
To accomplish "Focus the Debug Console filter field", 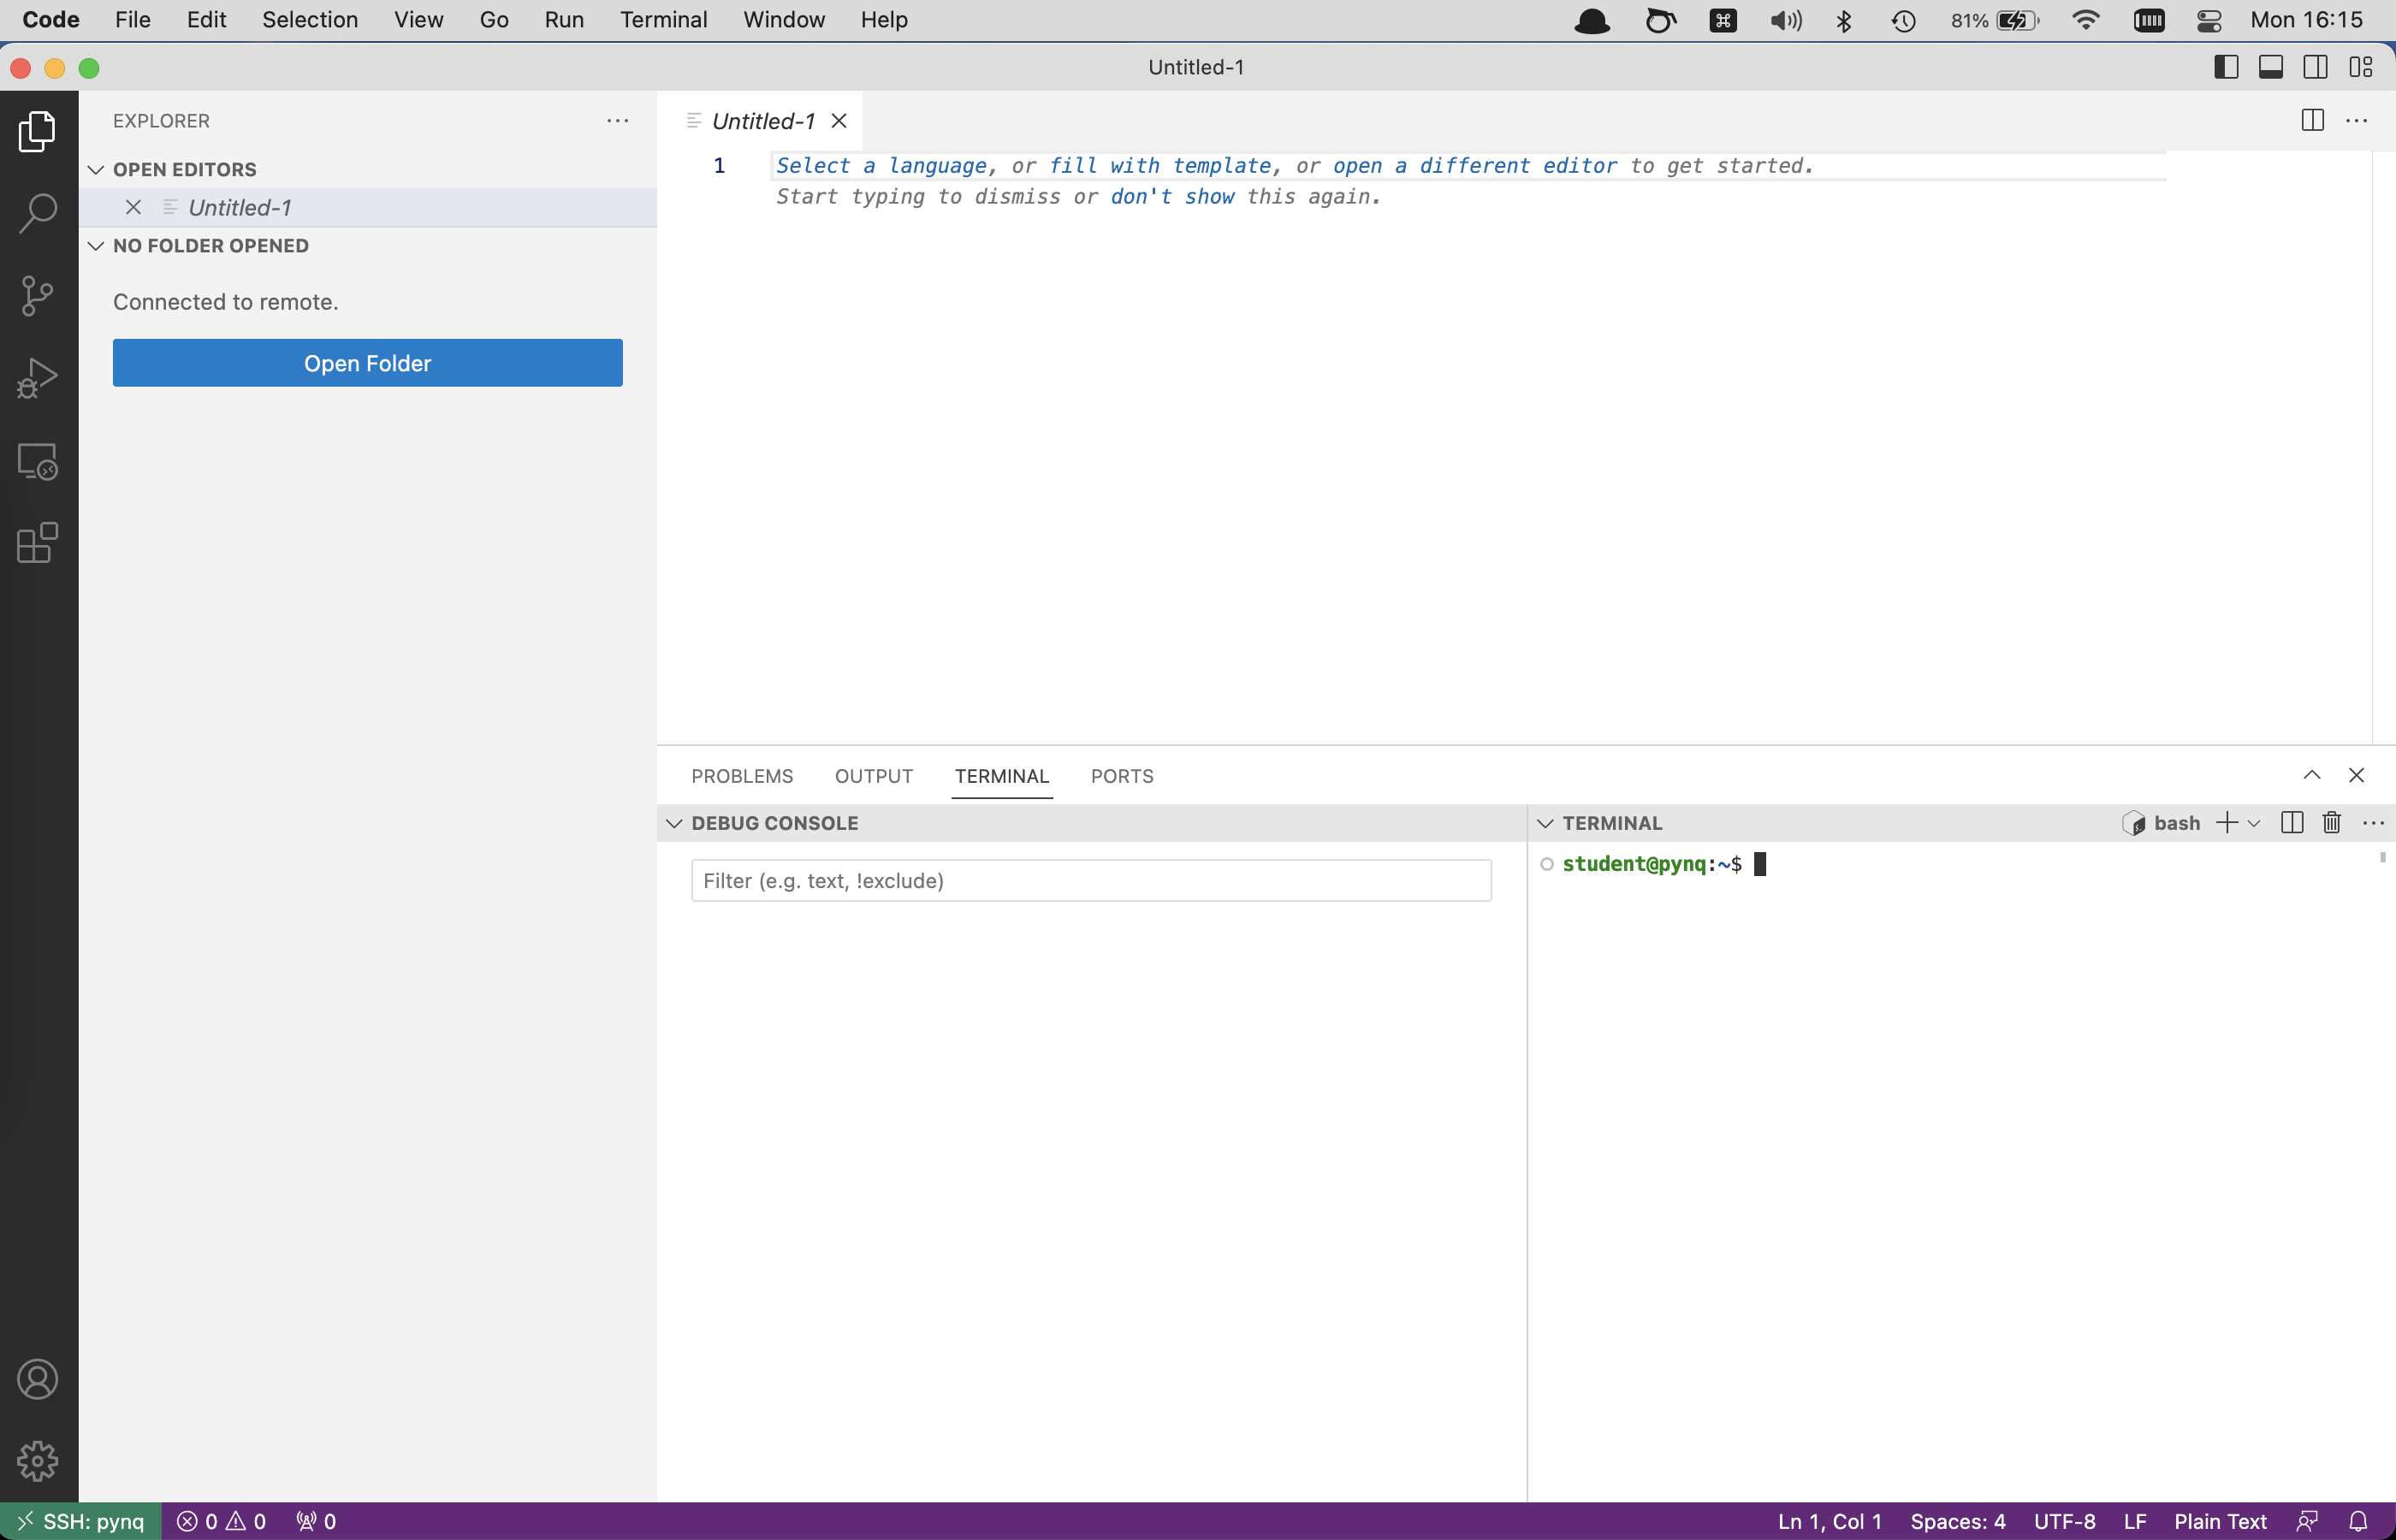I will point(1091,880).
